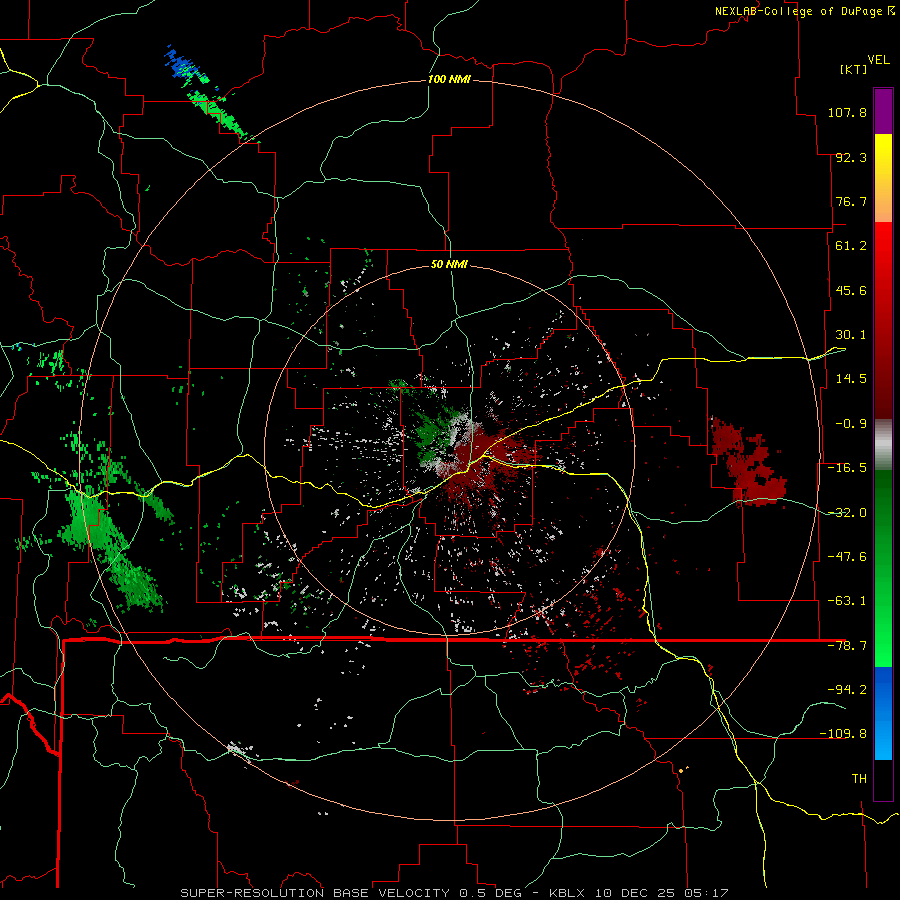
Task: Click the purple segment of velocity color bar
Action: point(883,111)
